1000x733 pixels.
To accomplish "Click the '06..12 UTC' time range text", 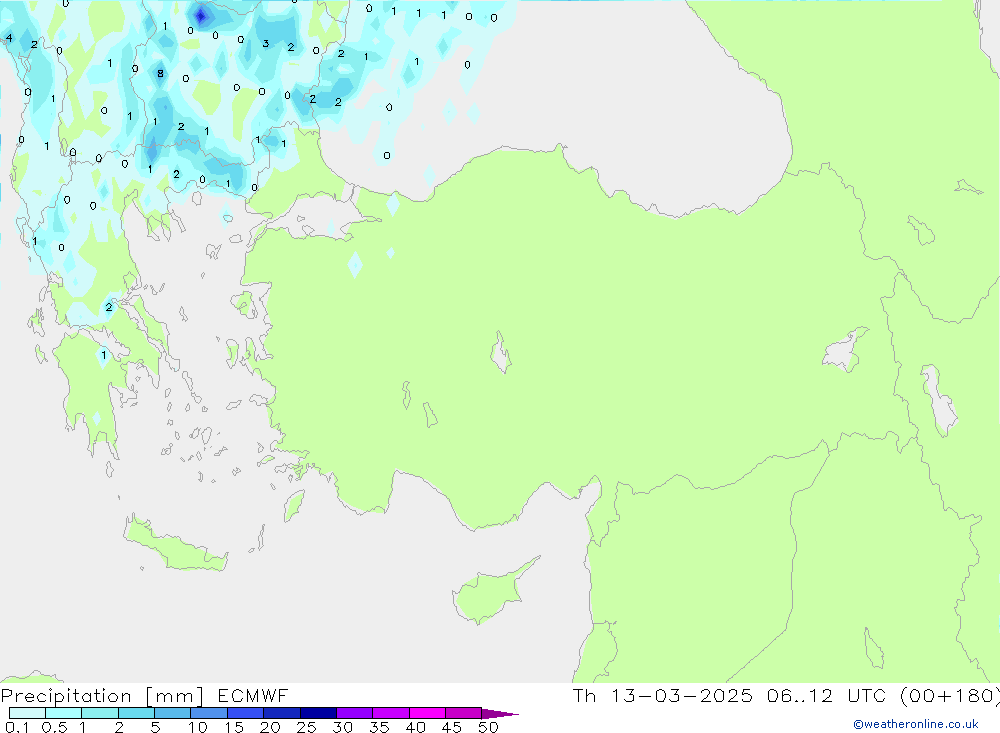I will click(829, 696).
